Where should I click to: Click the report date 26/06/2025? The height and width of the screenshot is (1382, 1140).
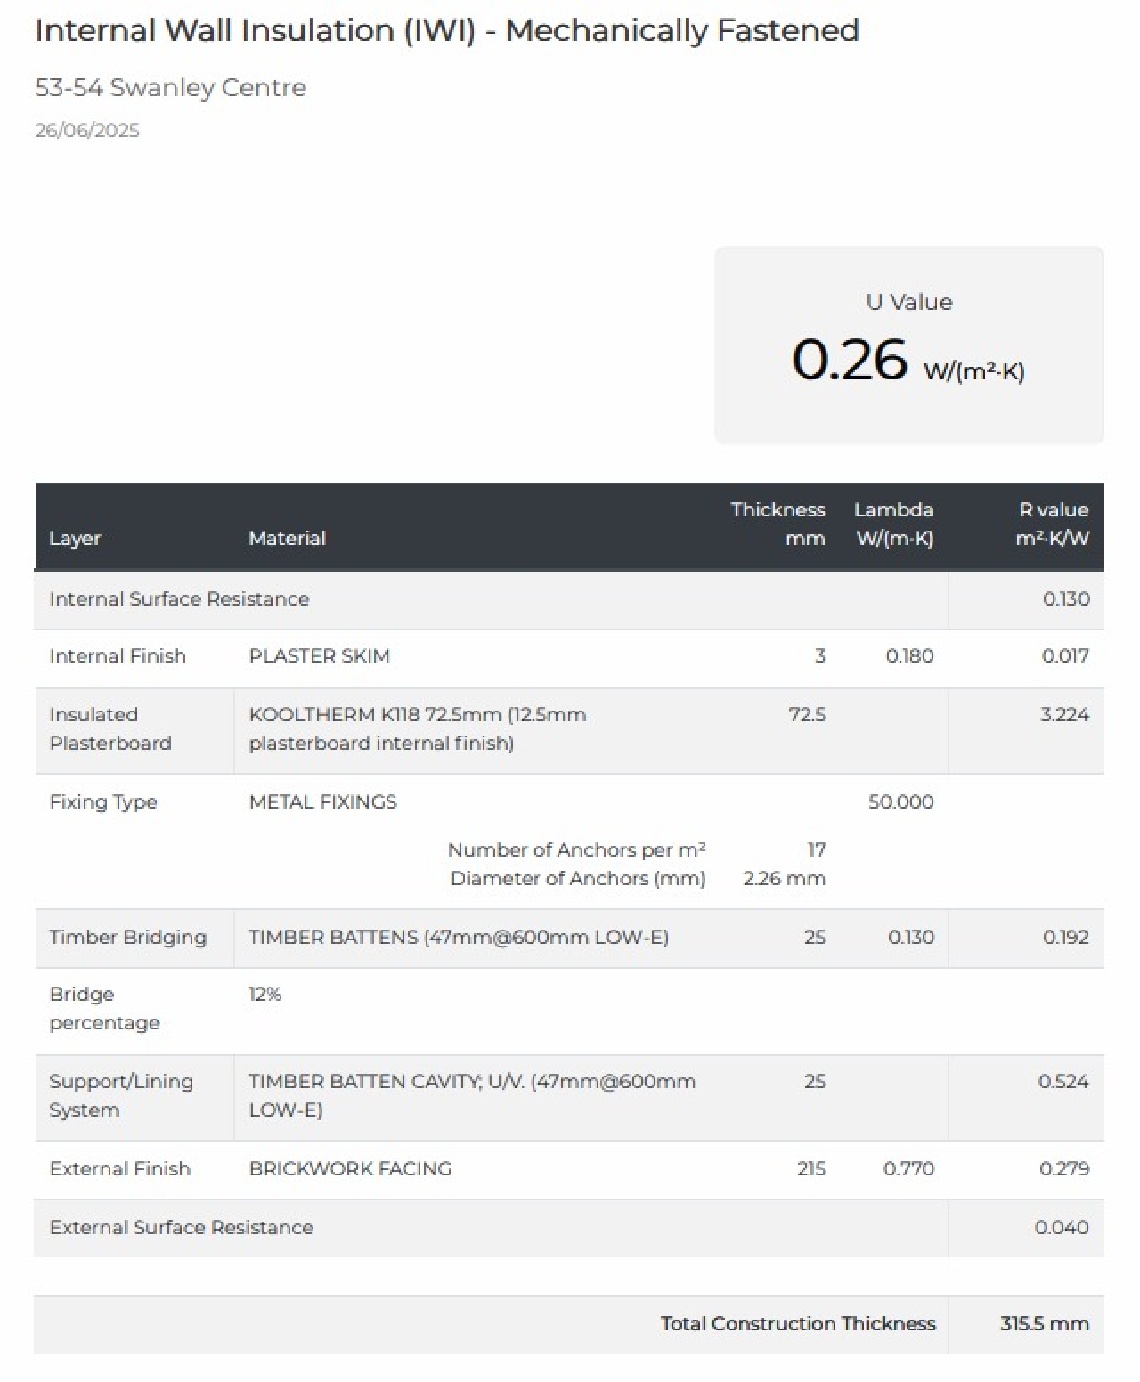(87, 130)
